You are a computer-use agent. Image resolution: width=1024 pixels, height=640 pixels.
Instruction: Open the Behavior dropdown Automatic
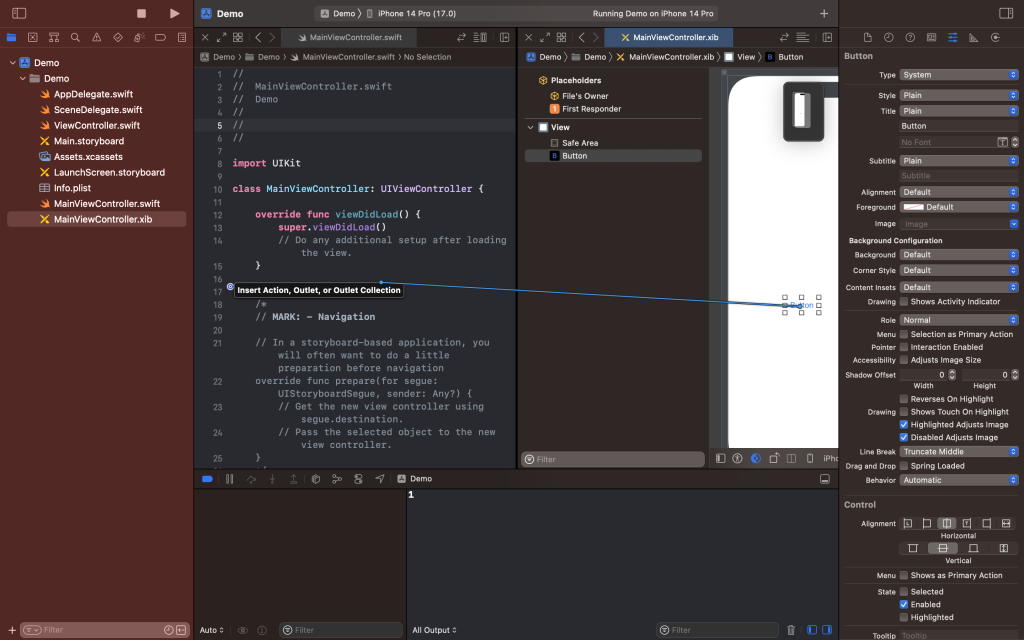(959, 480)
